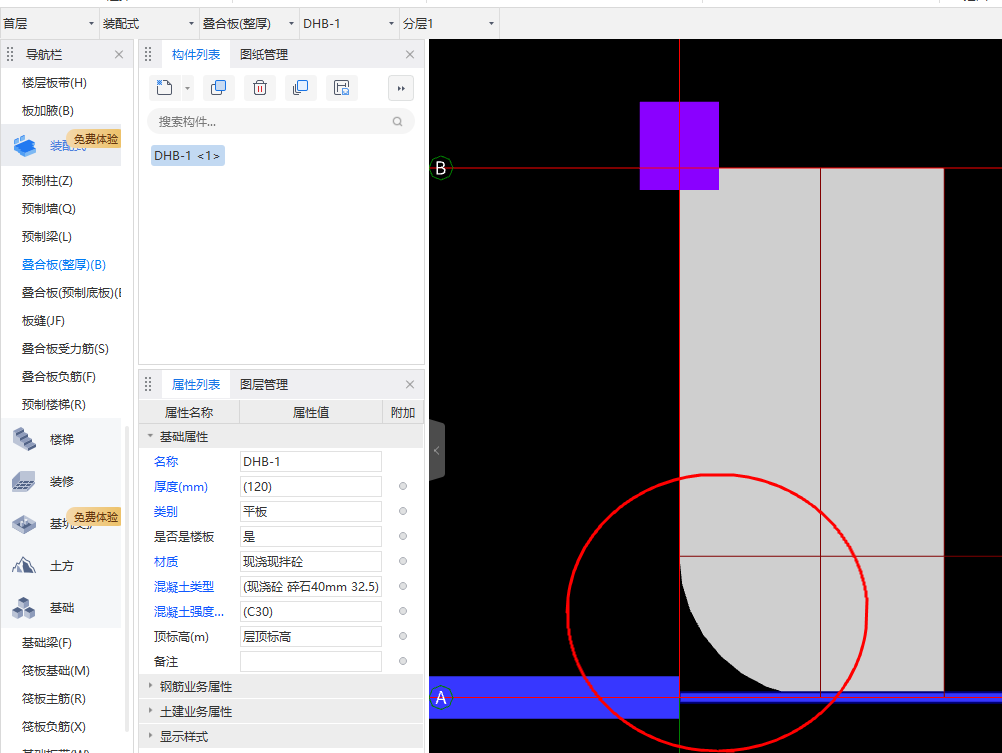Toggle the 附加 circle for 类别
The height and width of the screenshot is (753, 1002).
(x=403, y=511)
